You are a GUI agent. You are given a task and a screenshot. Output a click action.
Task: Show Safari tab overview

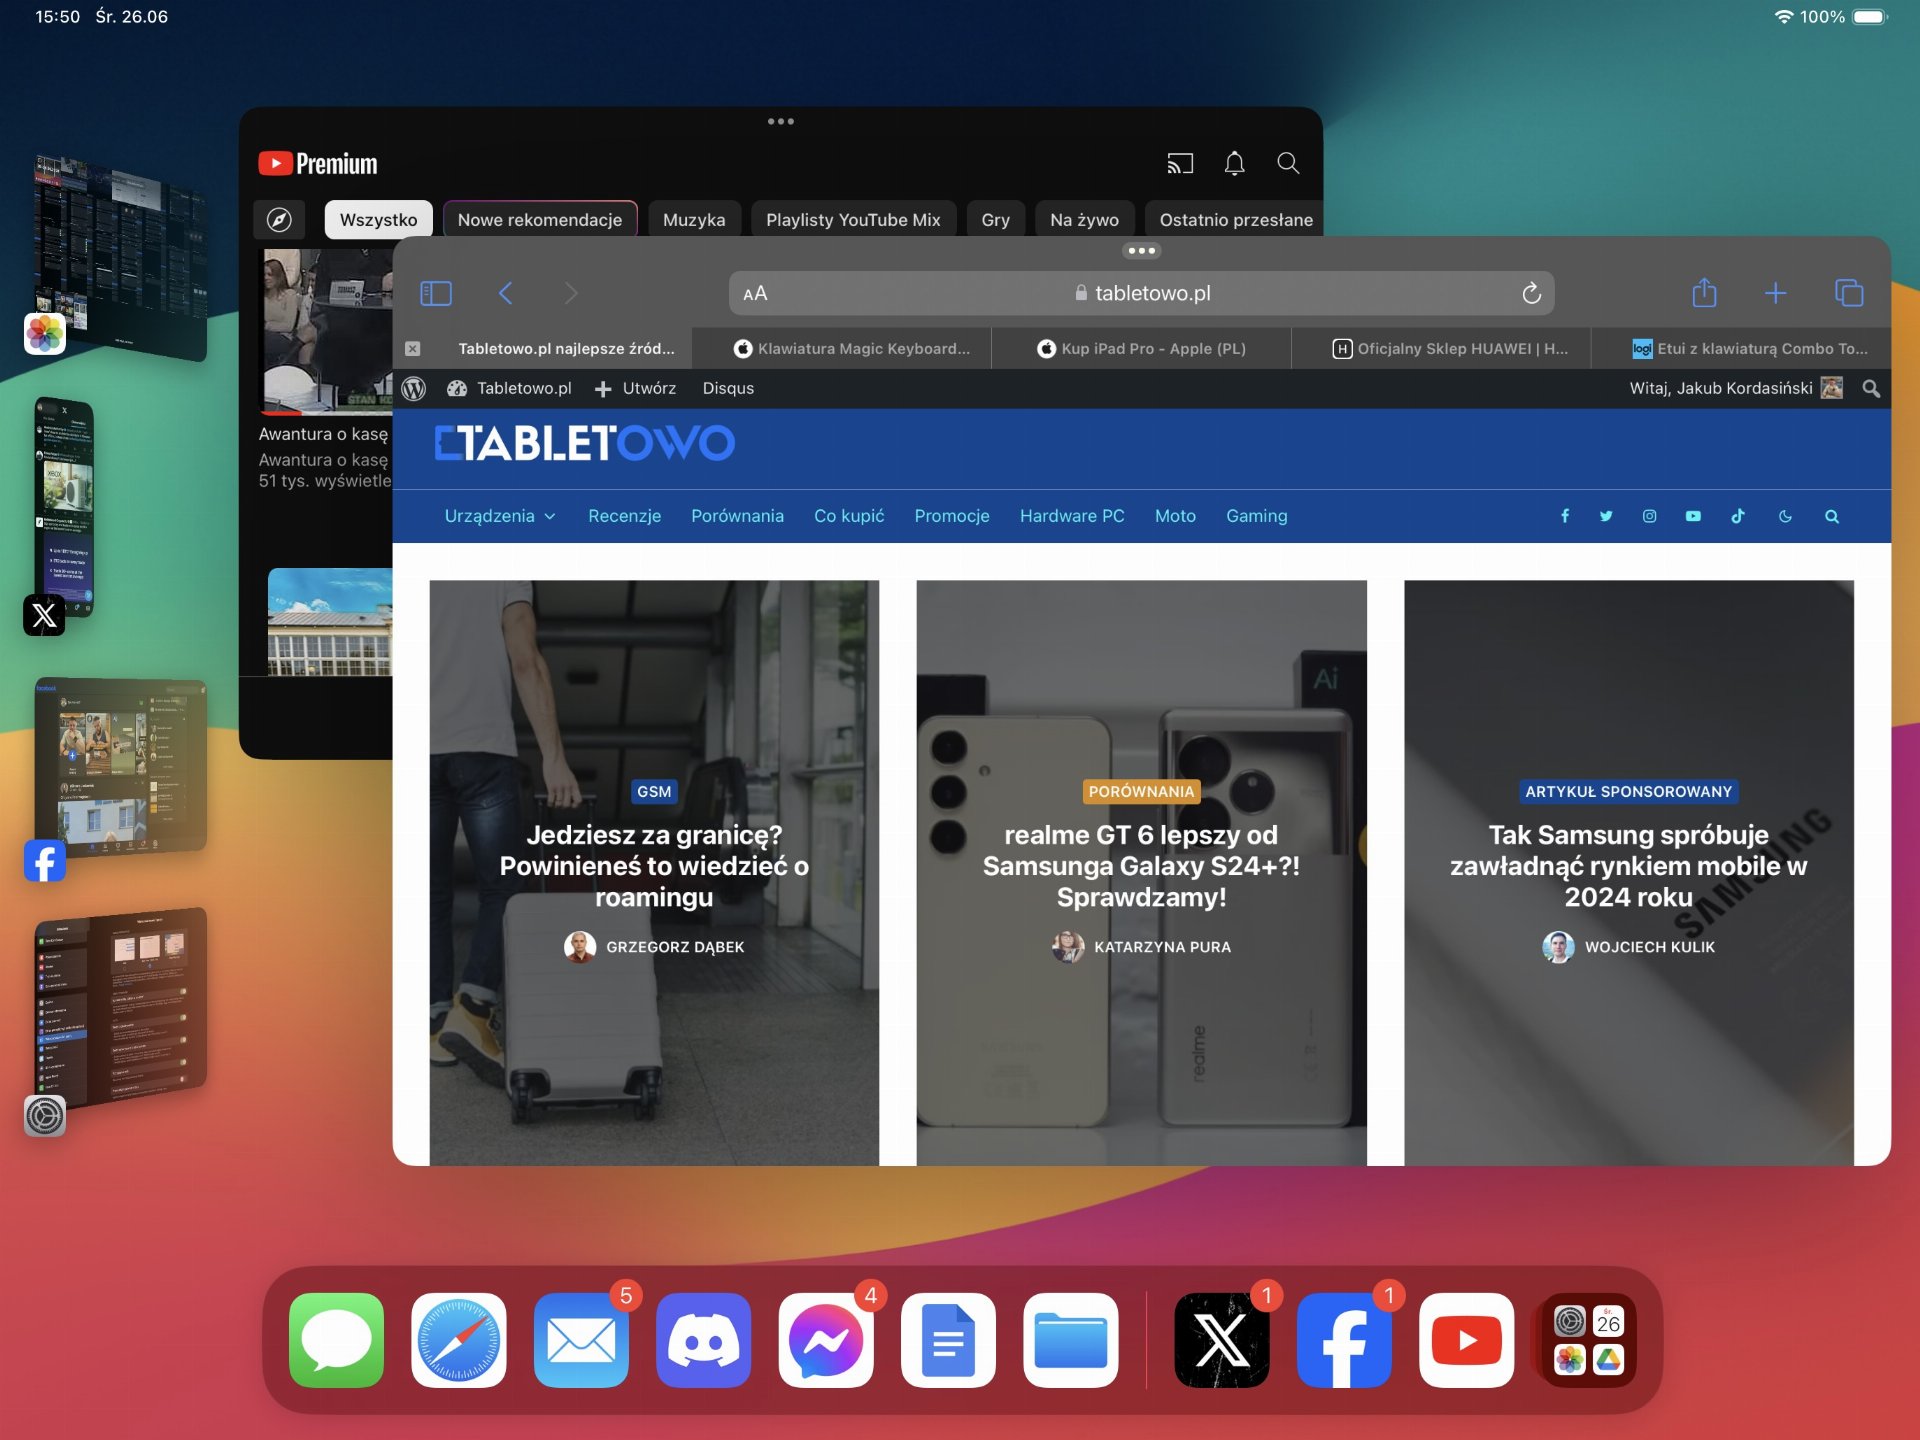click(1849, 293)
